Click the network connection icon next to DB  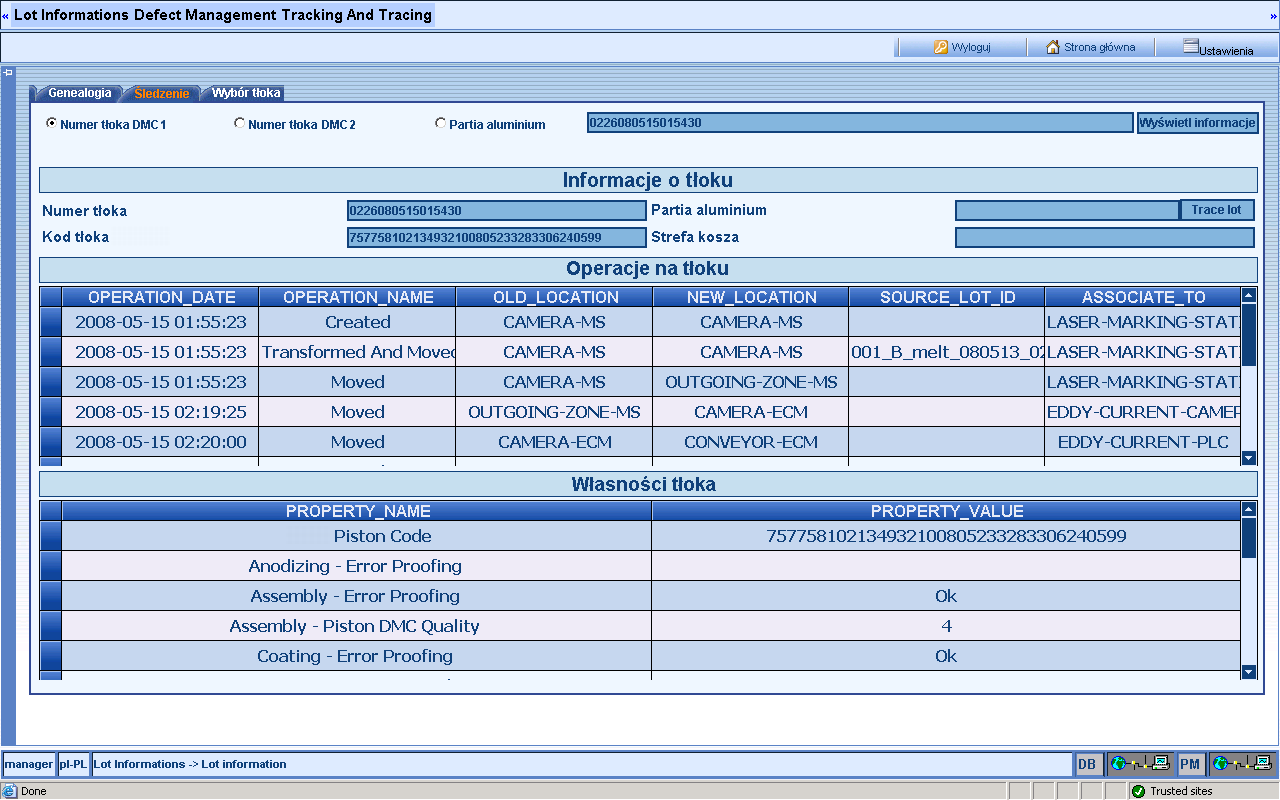(1139, 764)
